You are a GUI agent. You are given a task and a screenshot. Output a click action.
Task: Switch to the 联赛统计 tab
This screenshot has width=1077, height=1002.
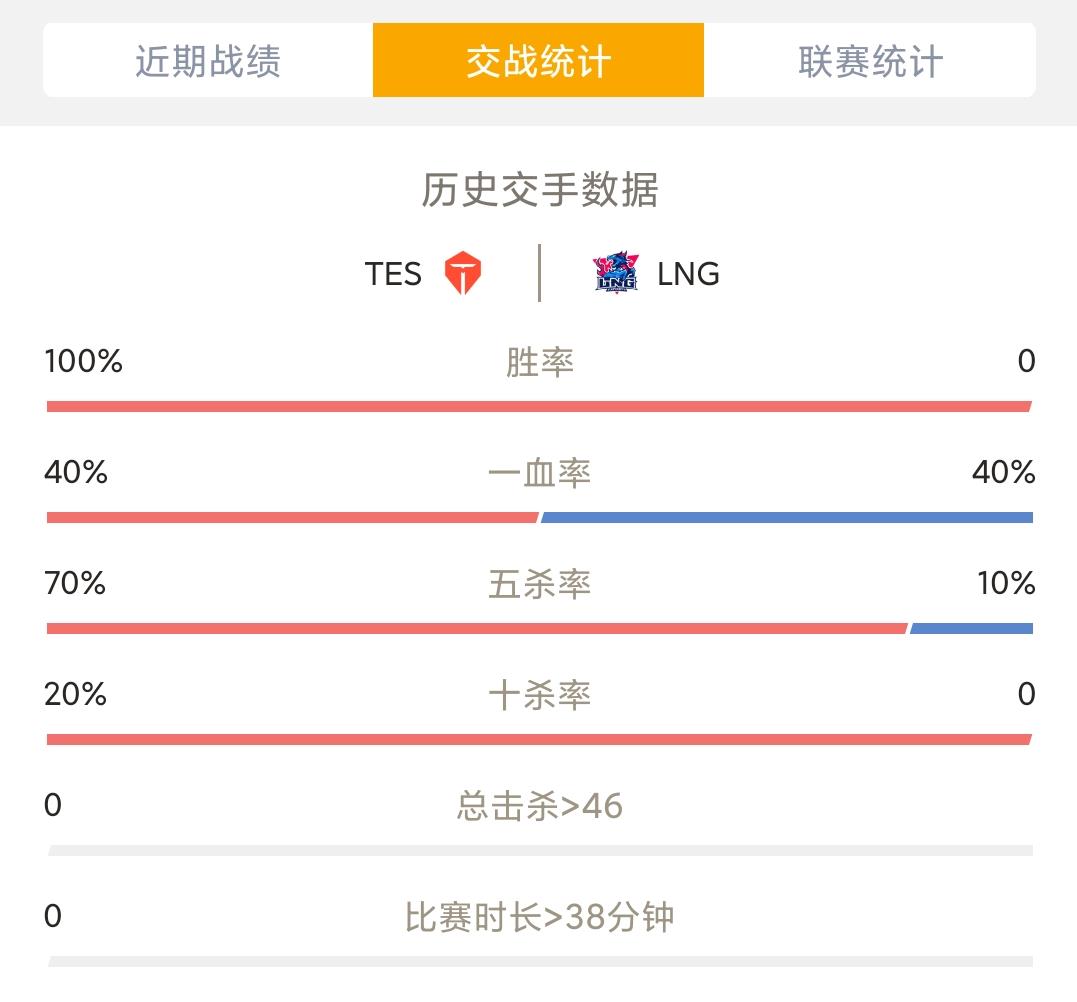pyautogui.click(x=870, y=60)
